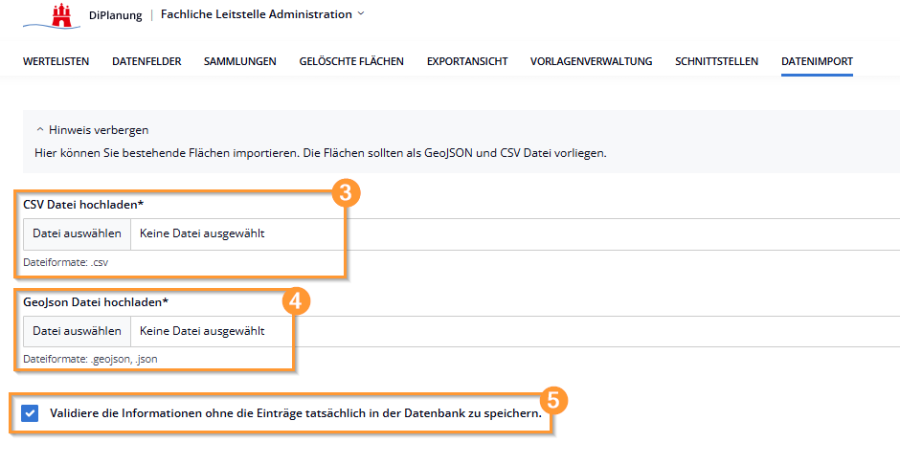This screenshot has width=900, height=465.
Task: Click the chevron beside Hinweis verbergen
Action: 39,130
